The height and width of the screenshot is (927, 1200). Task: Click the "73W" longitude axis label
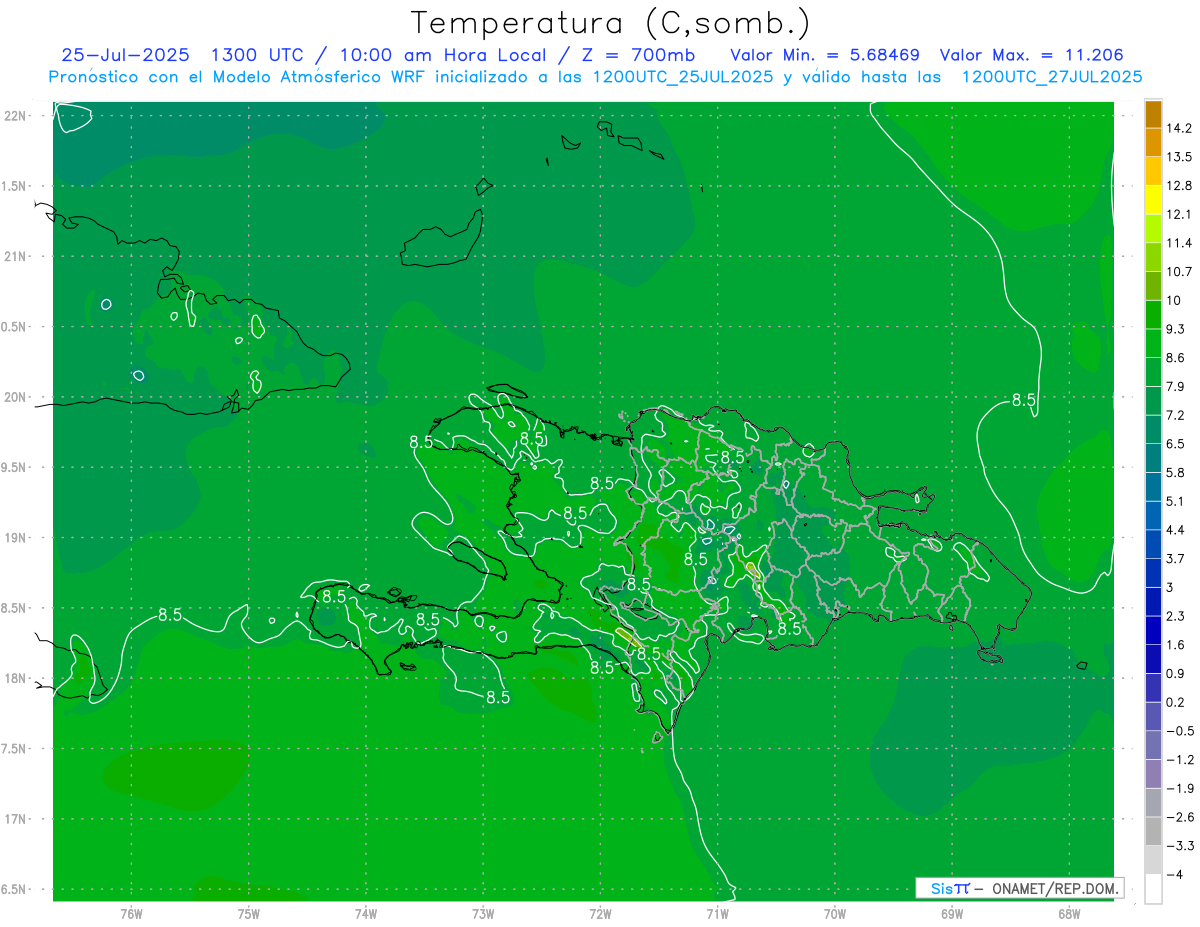pos(483,913)
